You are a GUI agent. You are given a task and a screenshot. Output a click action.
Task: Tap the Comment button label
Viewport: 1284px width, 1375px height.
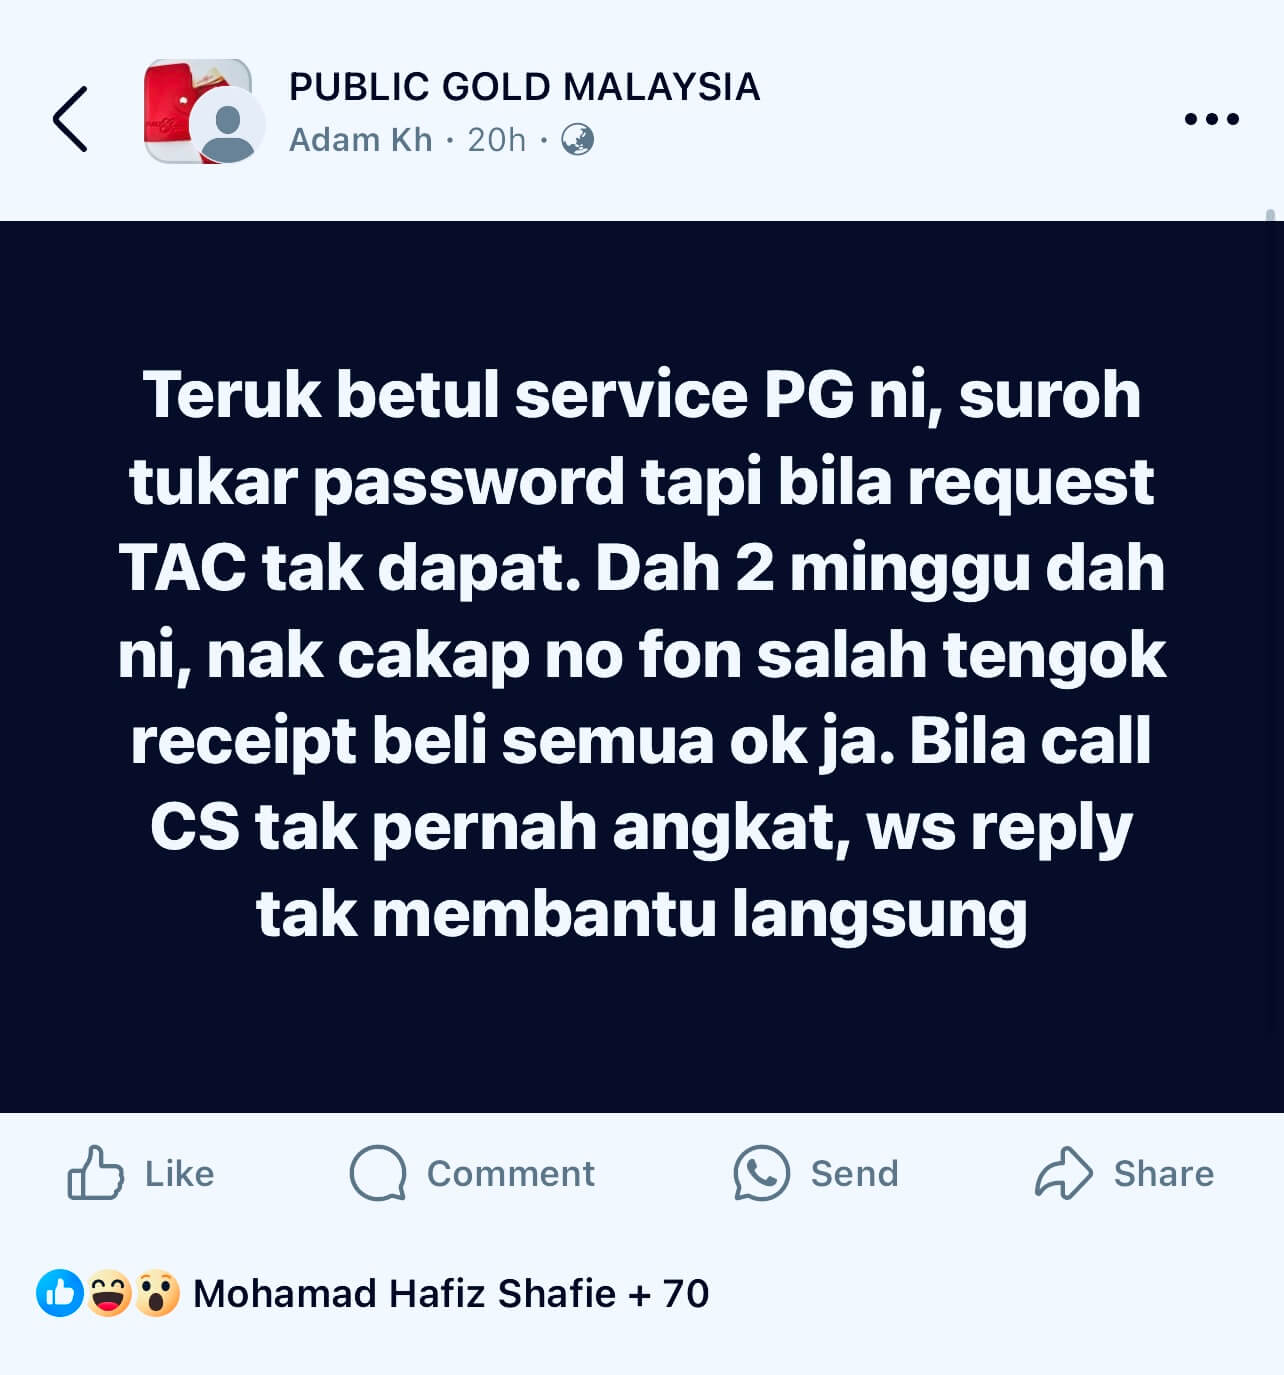coord(510,1173)
